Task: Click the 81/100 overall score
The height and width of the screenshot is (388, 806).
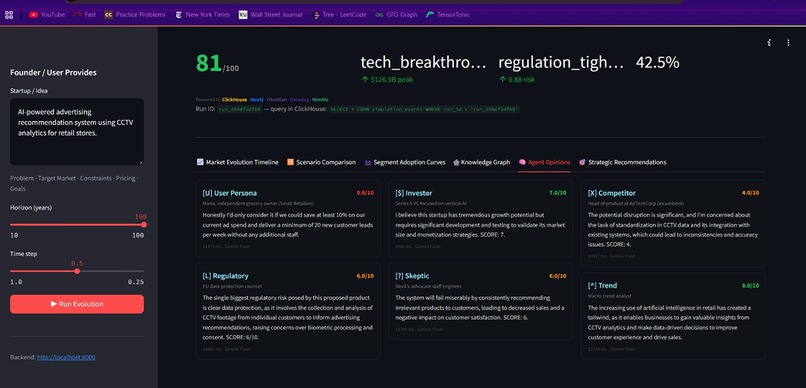Action: (x=217, y=63)
